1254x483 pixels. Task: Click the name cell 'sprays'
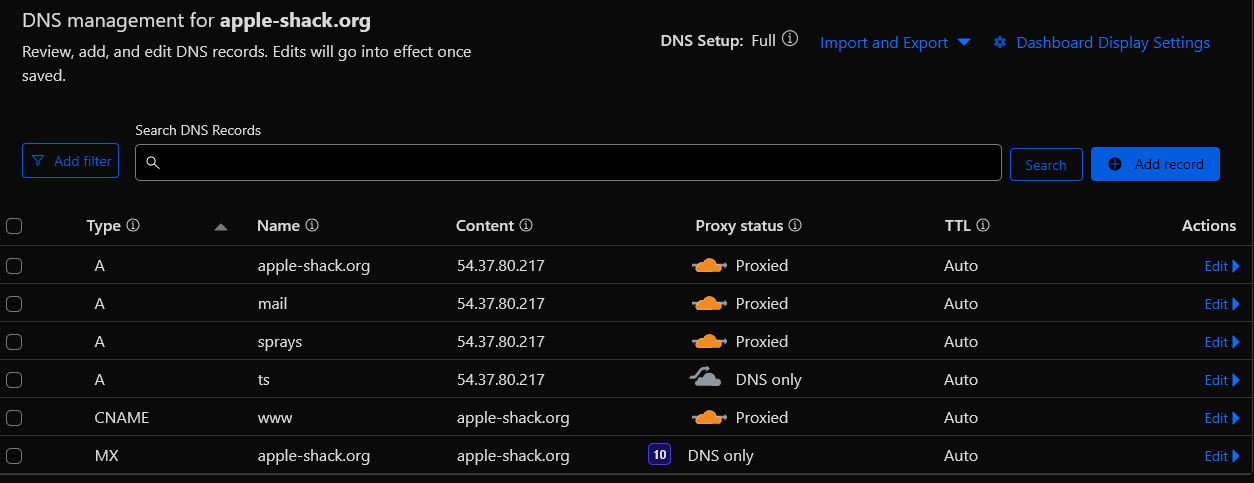pos(279,341)
